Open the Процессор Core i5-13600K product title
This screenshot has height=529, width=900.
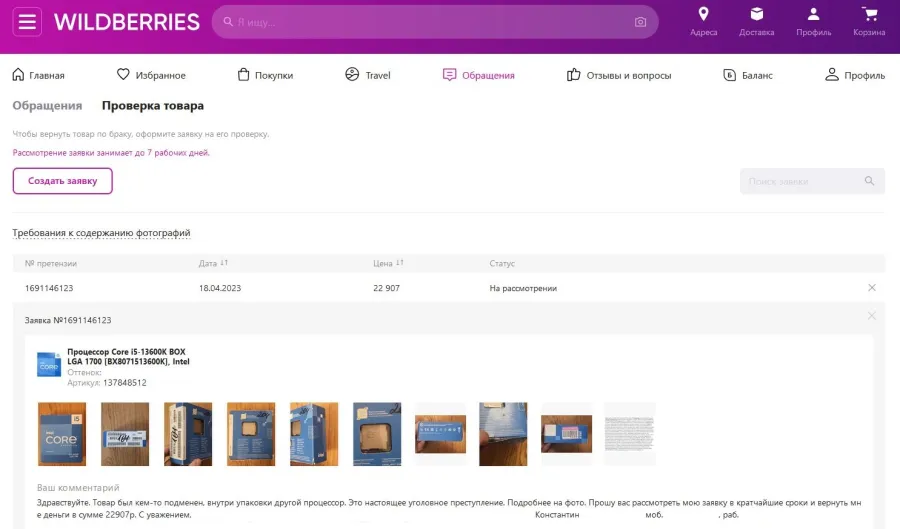pos(128,356)
